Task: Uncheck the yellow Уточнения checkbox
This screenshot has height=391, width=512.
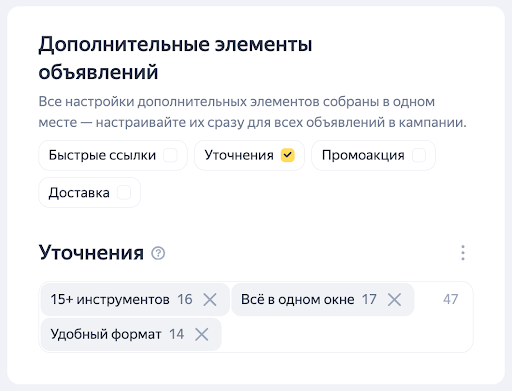Action: point(287,155)
